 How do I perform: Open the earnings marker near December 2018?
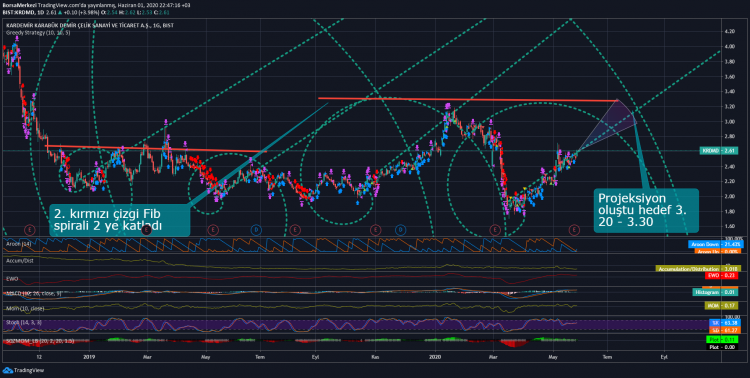(31, 230)
